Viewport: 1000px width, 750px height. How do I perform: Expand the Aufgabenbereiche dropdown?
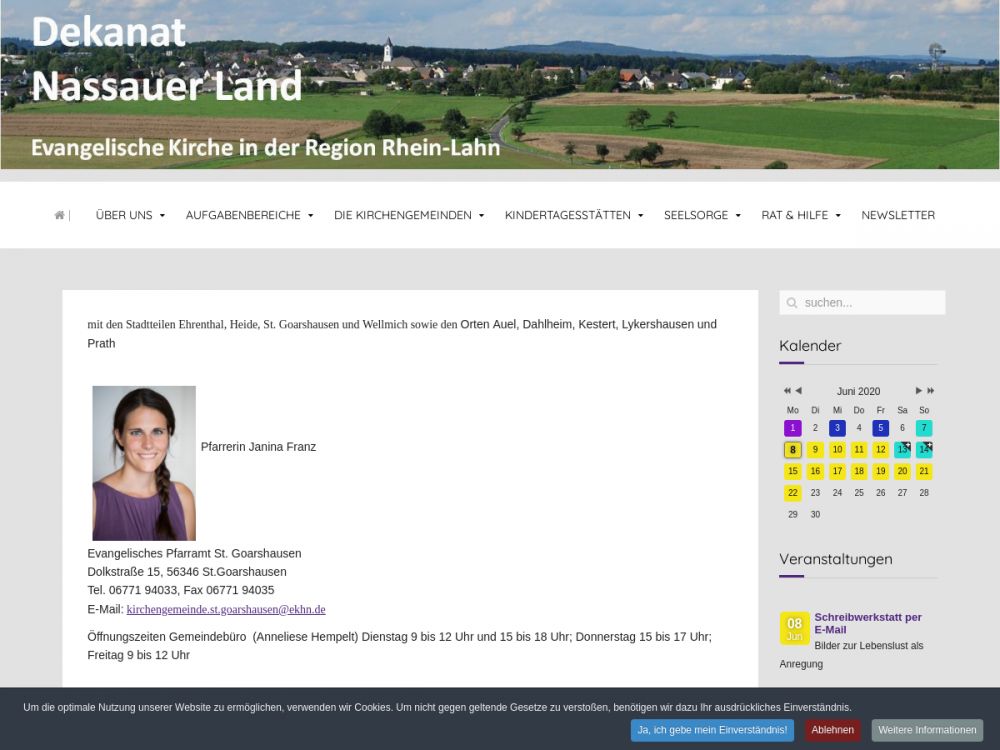[x=249, y=215]
